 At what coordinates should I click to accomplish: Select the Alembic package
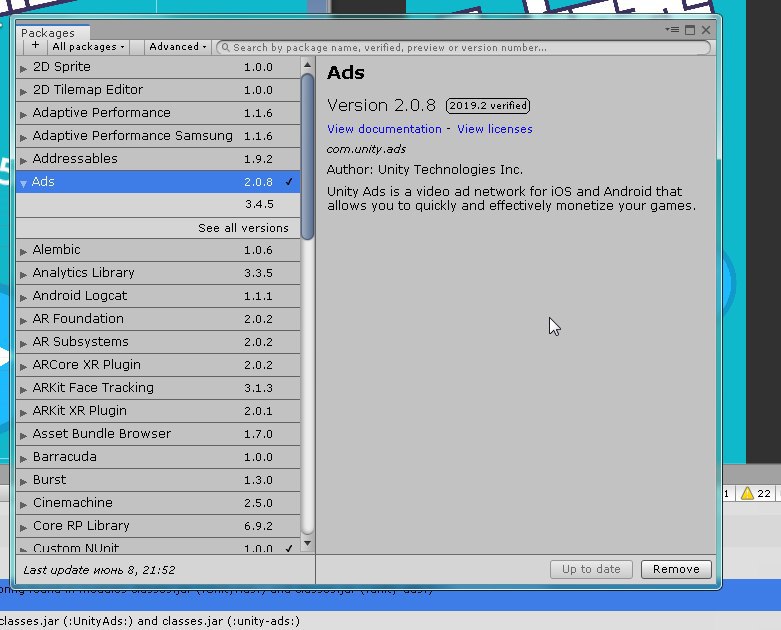click(158, 250)
